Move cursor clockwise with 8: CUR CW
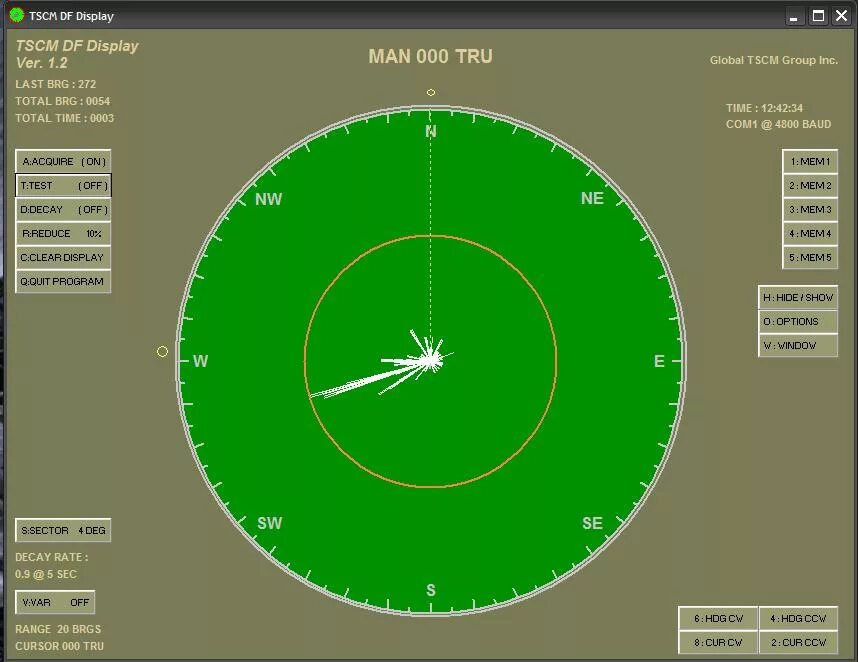 coord(718,642)
